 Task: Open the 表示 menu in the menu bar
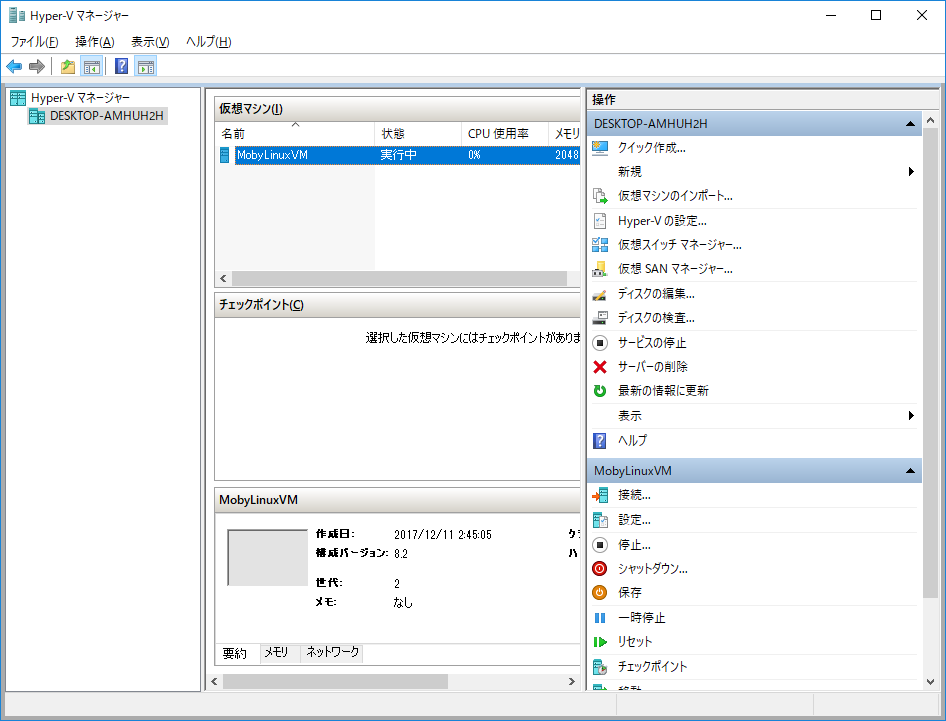(x=150, y=42)
